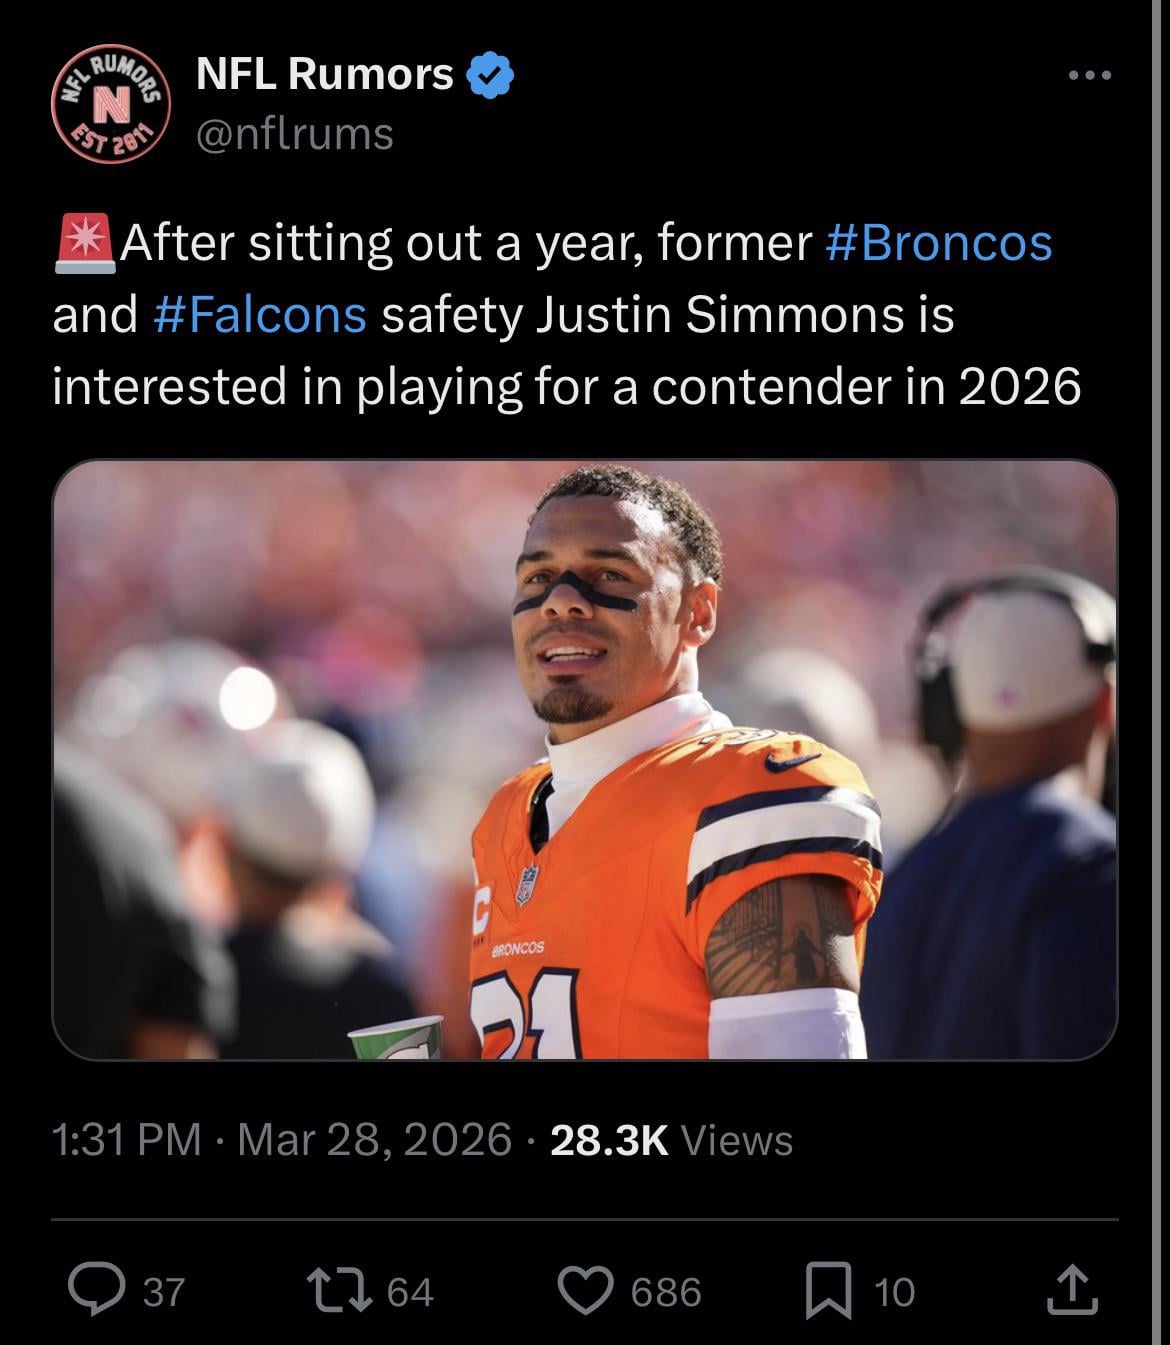The image size is (1170, 1345).
Task: Enlarge the Justin Simmons photo
Action: (x=584, y=760)
